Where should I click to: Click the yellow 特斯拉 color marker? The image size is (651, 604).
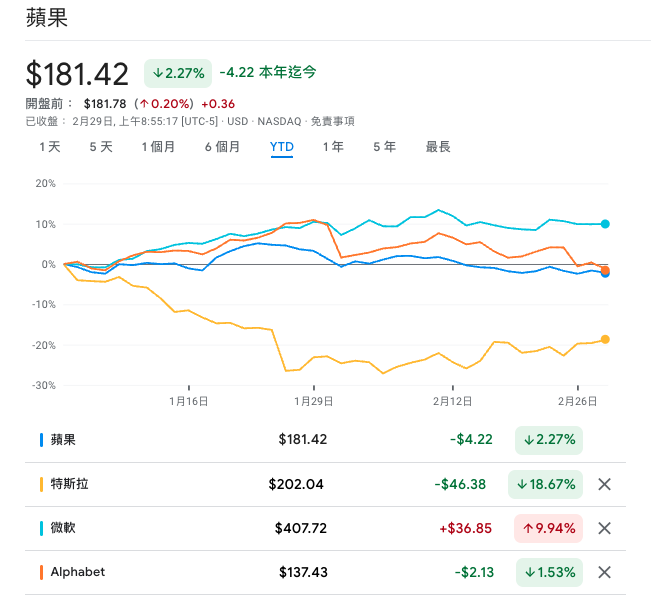(x=42, y=484)
